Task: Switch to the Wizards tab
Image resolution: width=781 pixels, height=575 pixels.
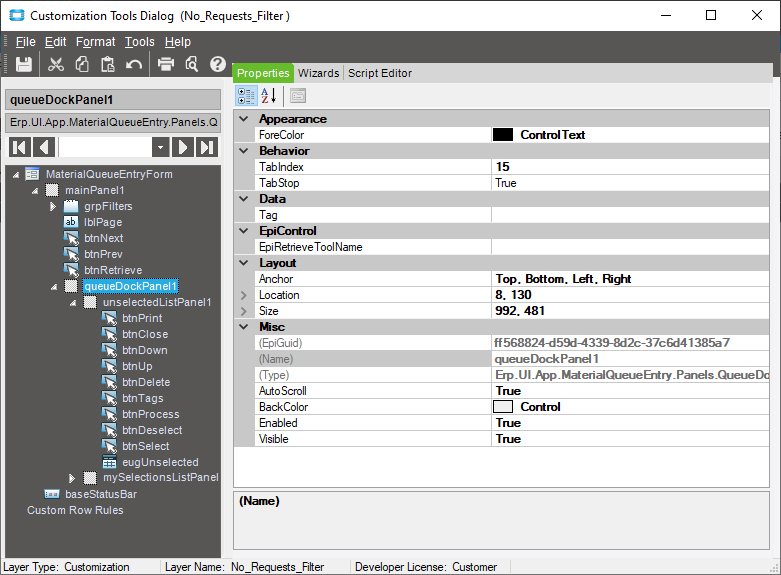Action: [x=318, y=73]
